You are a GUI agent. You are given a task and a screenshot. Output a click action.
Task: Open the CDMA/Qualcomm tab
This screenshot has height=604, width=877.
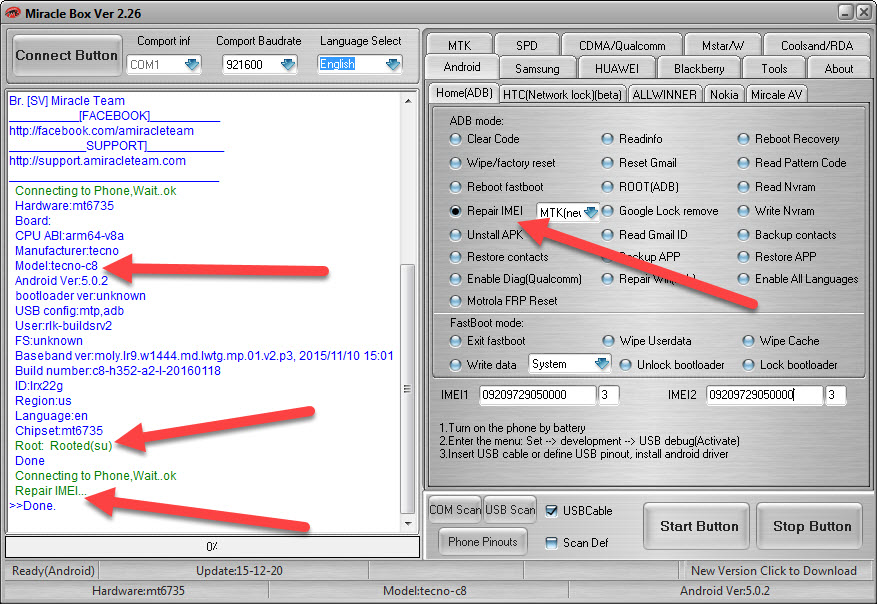point(622,45)
